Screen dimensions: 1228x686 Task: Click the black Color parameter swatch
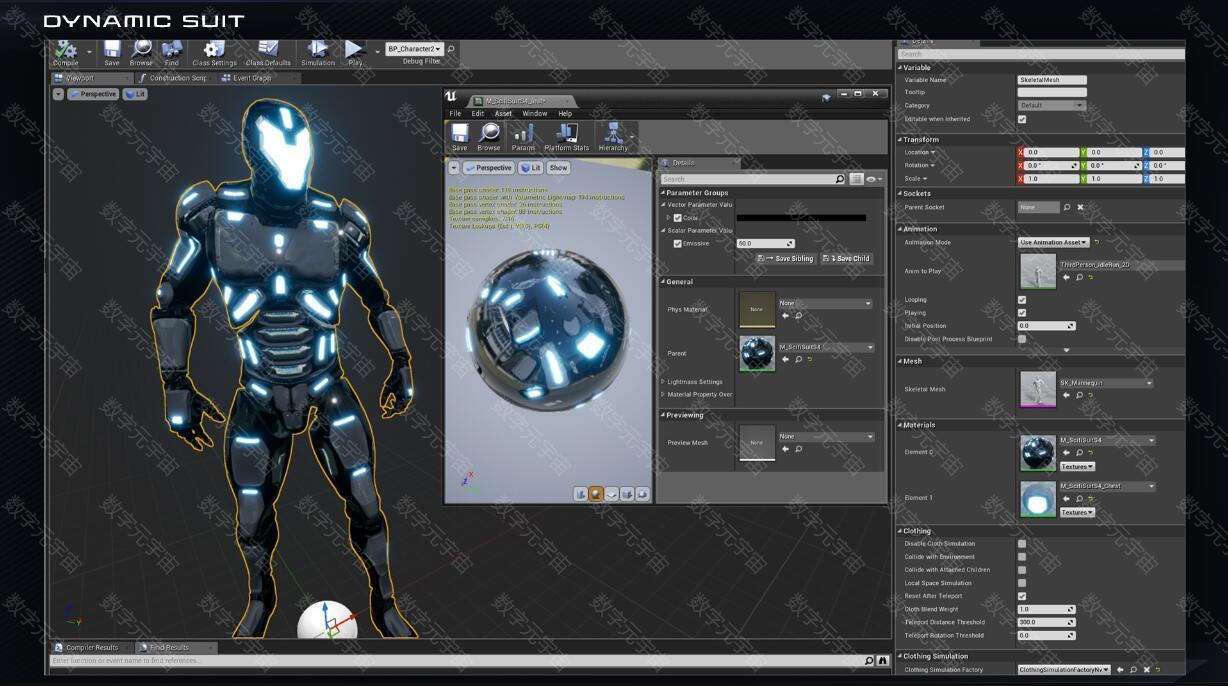(801, 218)
